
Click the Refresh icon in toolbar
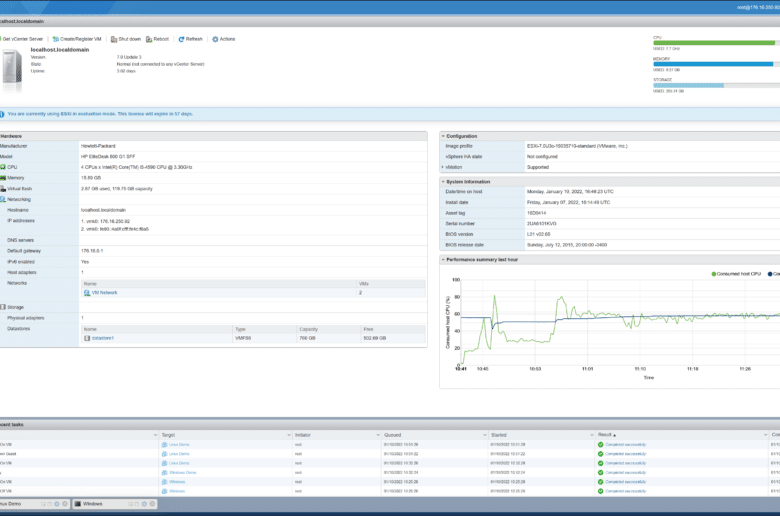click(x=181, y=39)
